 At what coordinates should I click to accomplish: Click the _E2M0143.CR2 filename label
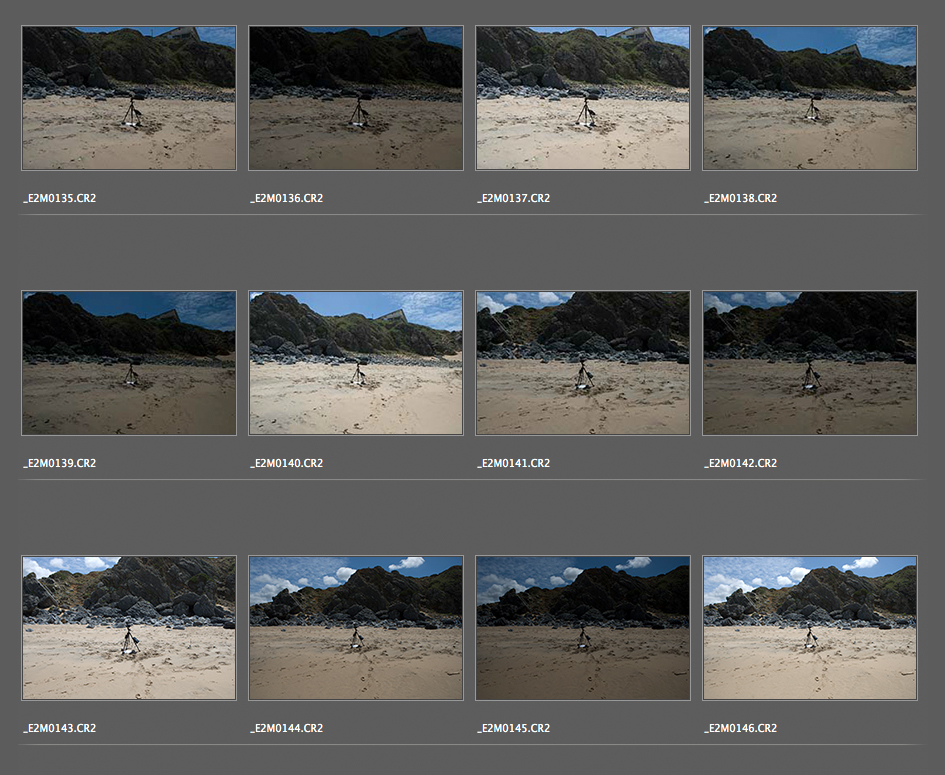coord(60,728)
